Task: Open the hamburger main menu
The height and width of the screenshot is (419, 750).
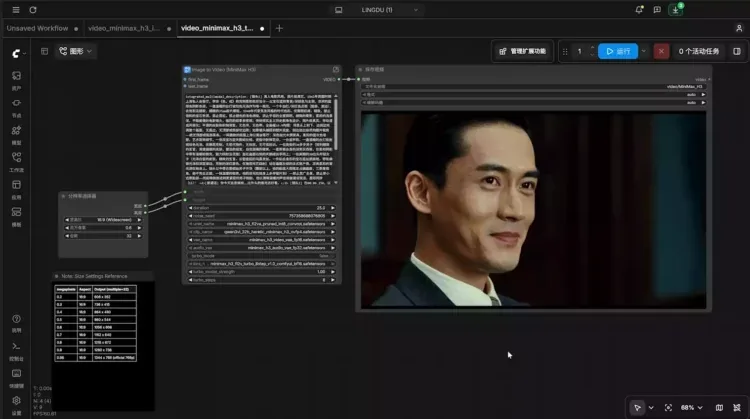Action: 16,10
